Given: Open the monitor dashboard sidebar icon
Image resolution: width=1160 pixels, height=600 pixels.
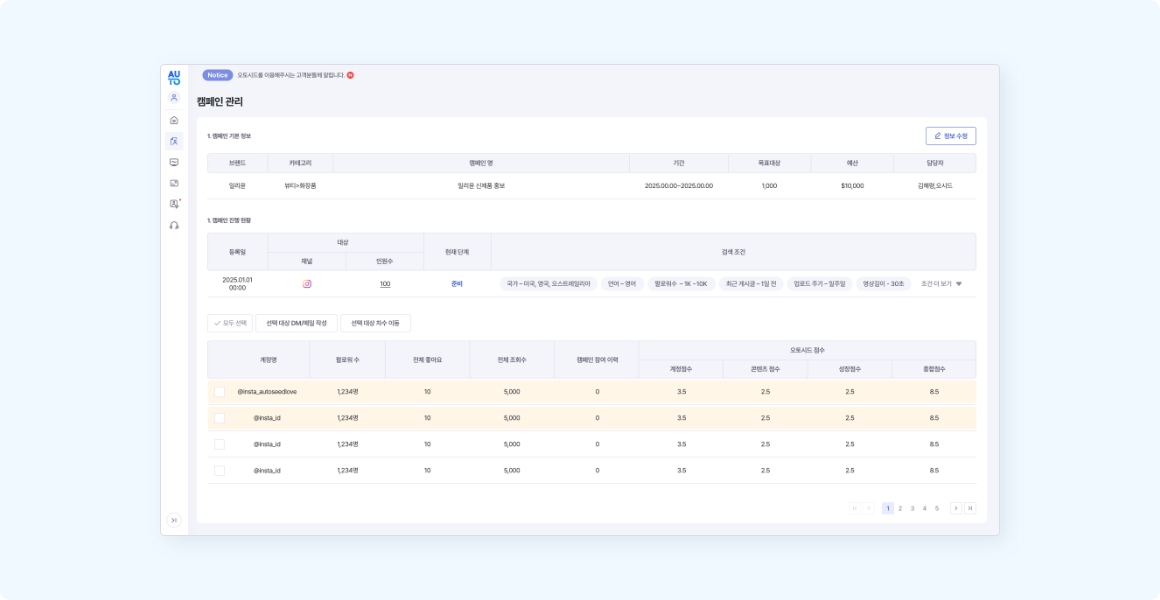Looking at the screenshot, I should 174,162.
